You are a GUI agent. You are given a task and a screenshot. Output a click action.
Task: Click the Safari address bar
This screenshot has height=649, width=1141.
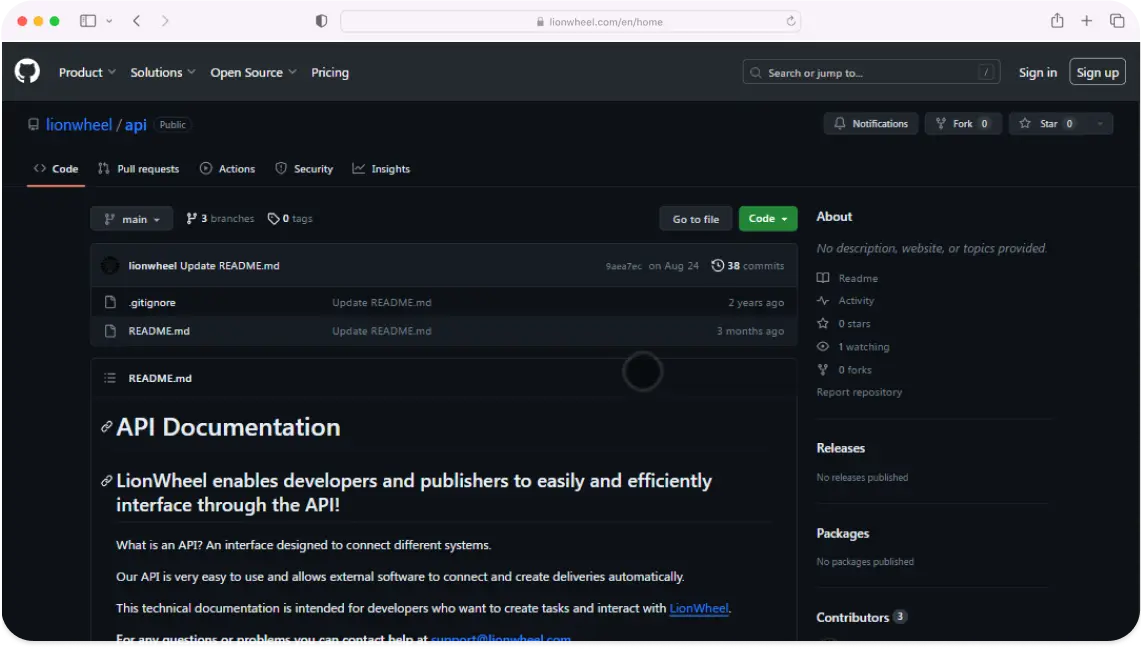tap(571, 20)
